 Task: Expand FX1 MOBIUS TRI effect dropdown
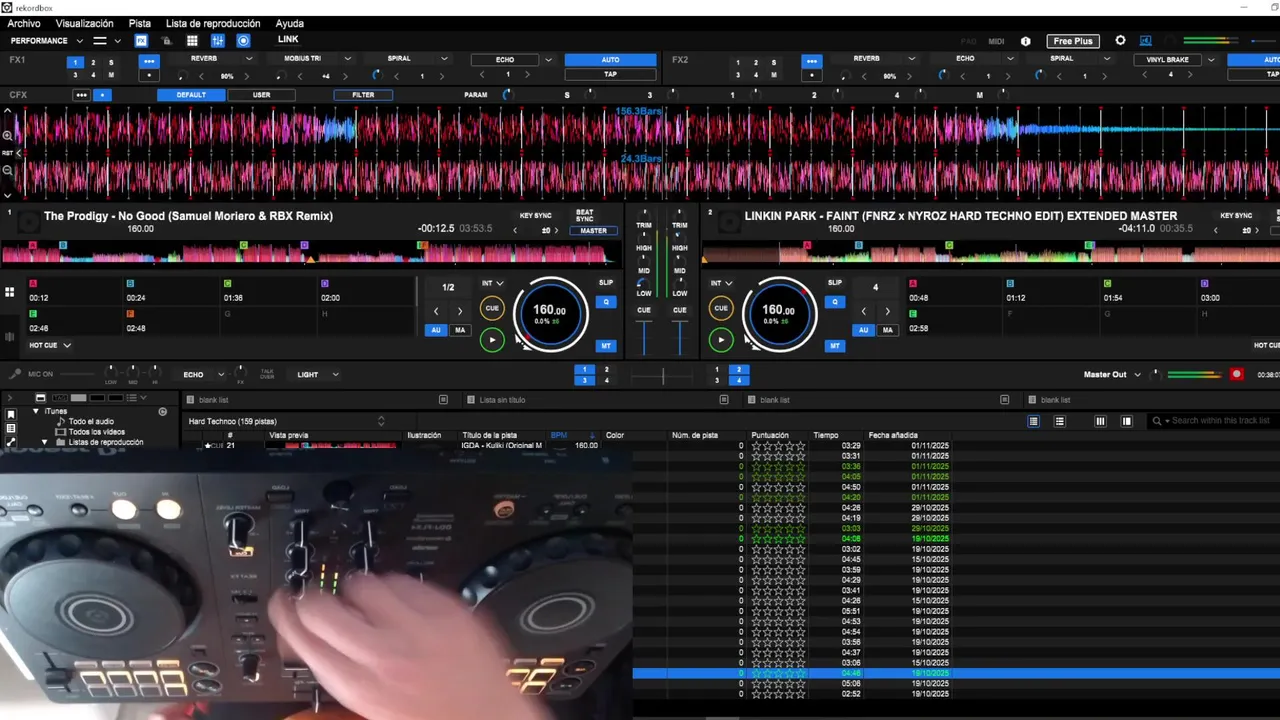coord(347,59)
